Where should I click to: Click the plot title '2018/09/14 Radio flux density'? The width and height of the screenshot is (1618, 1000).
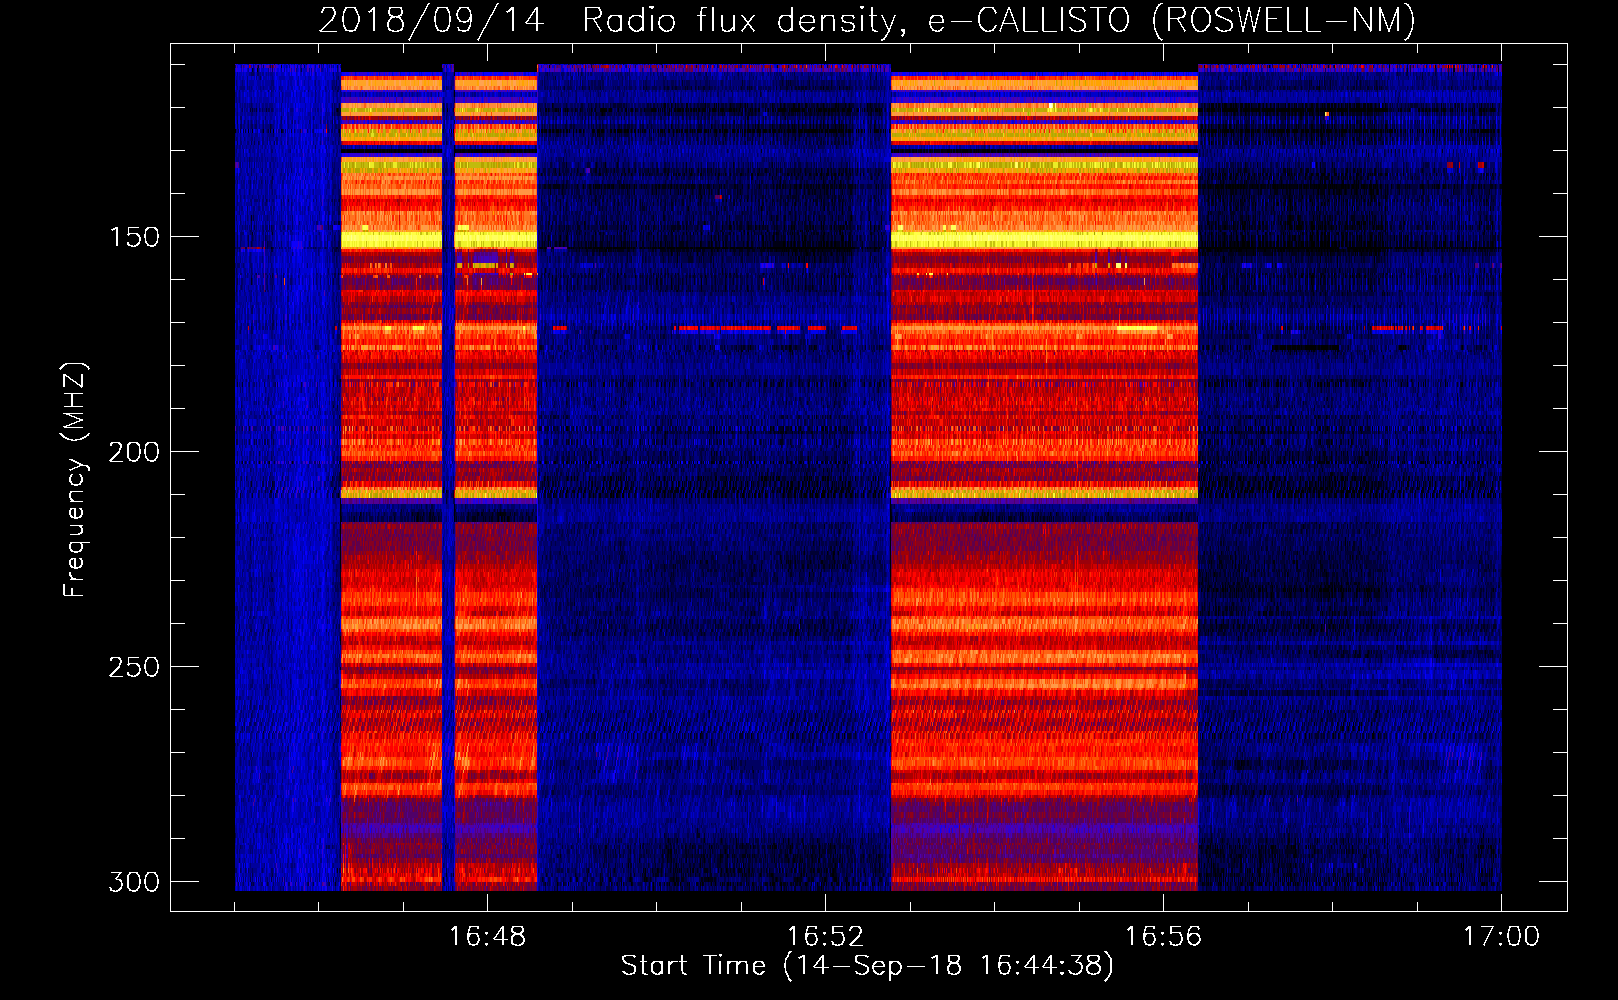point(612,21)
